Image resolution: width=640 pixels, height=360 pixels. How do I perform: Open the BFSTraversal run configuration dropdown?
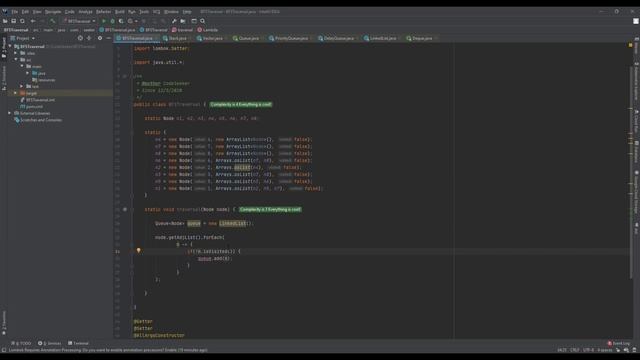[79, 21]
